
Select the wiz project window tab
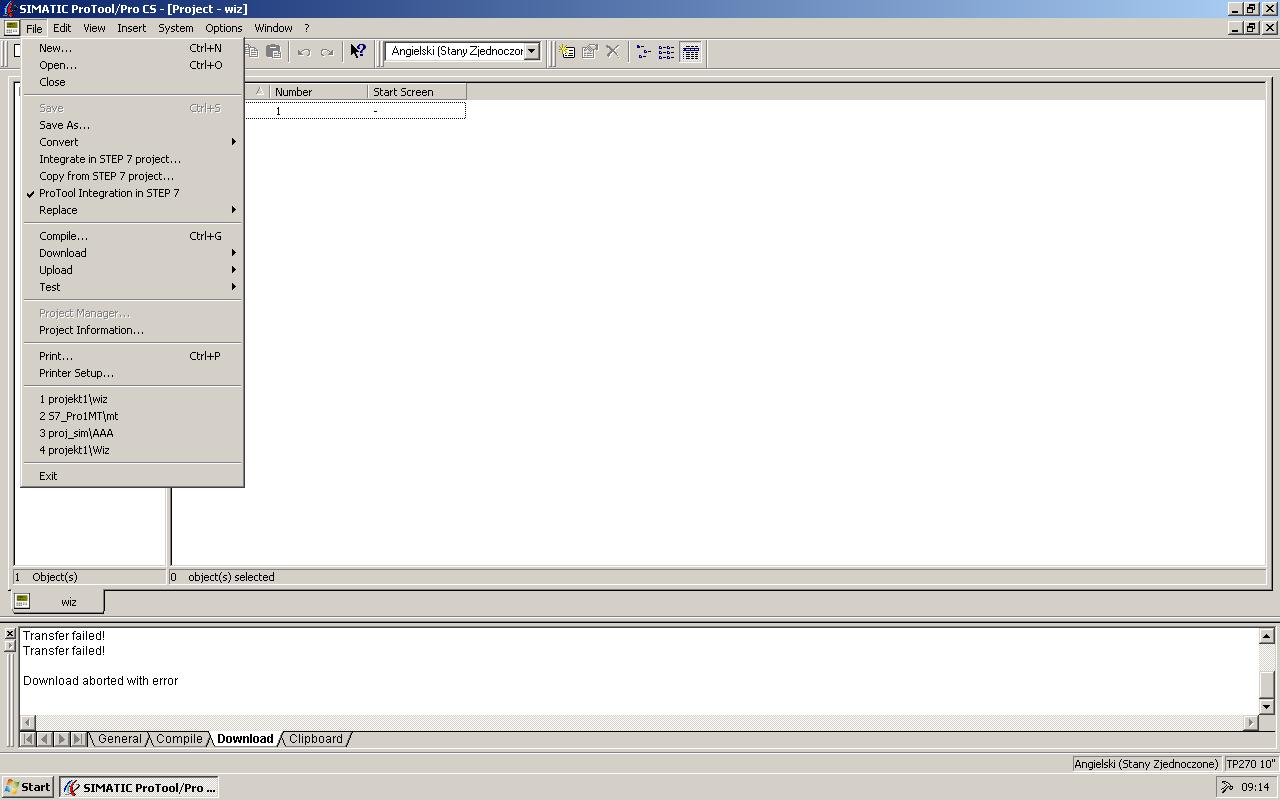[58, 601]
